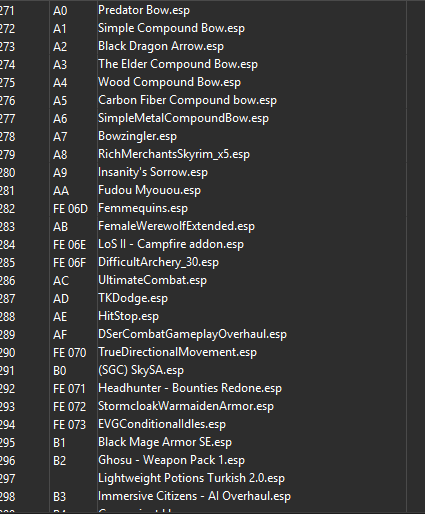The height and width of the screenshot is (514, 425).
Task: Select the Predator Bow.esp row
Action: pos(144,10)
